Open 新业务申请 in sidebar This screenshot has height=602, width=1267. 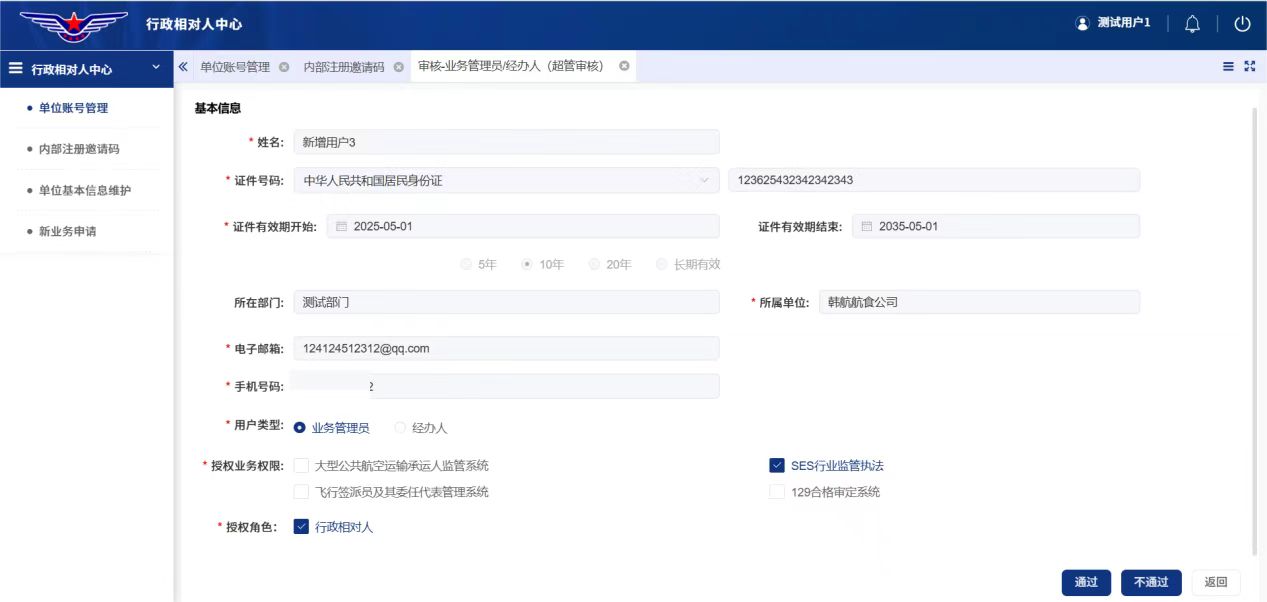coord(67,231)
